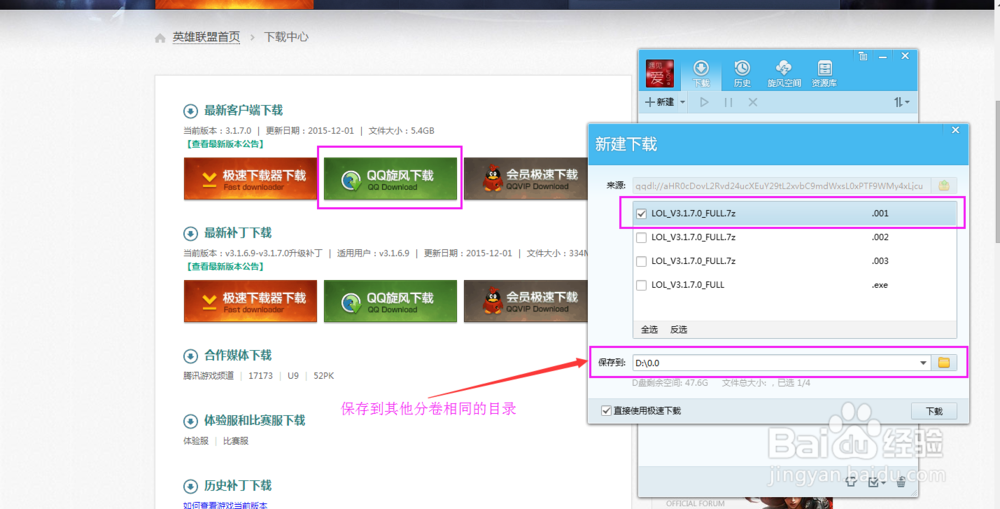Click the pause task icon
Viewport: 1000px width, 509px height.
point(728,102)
